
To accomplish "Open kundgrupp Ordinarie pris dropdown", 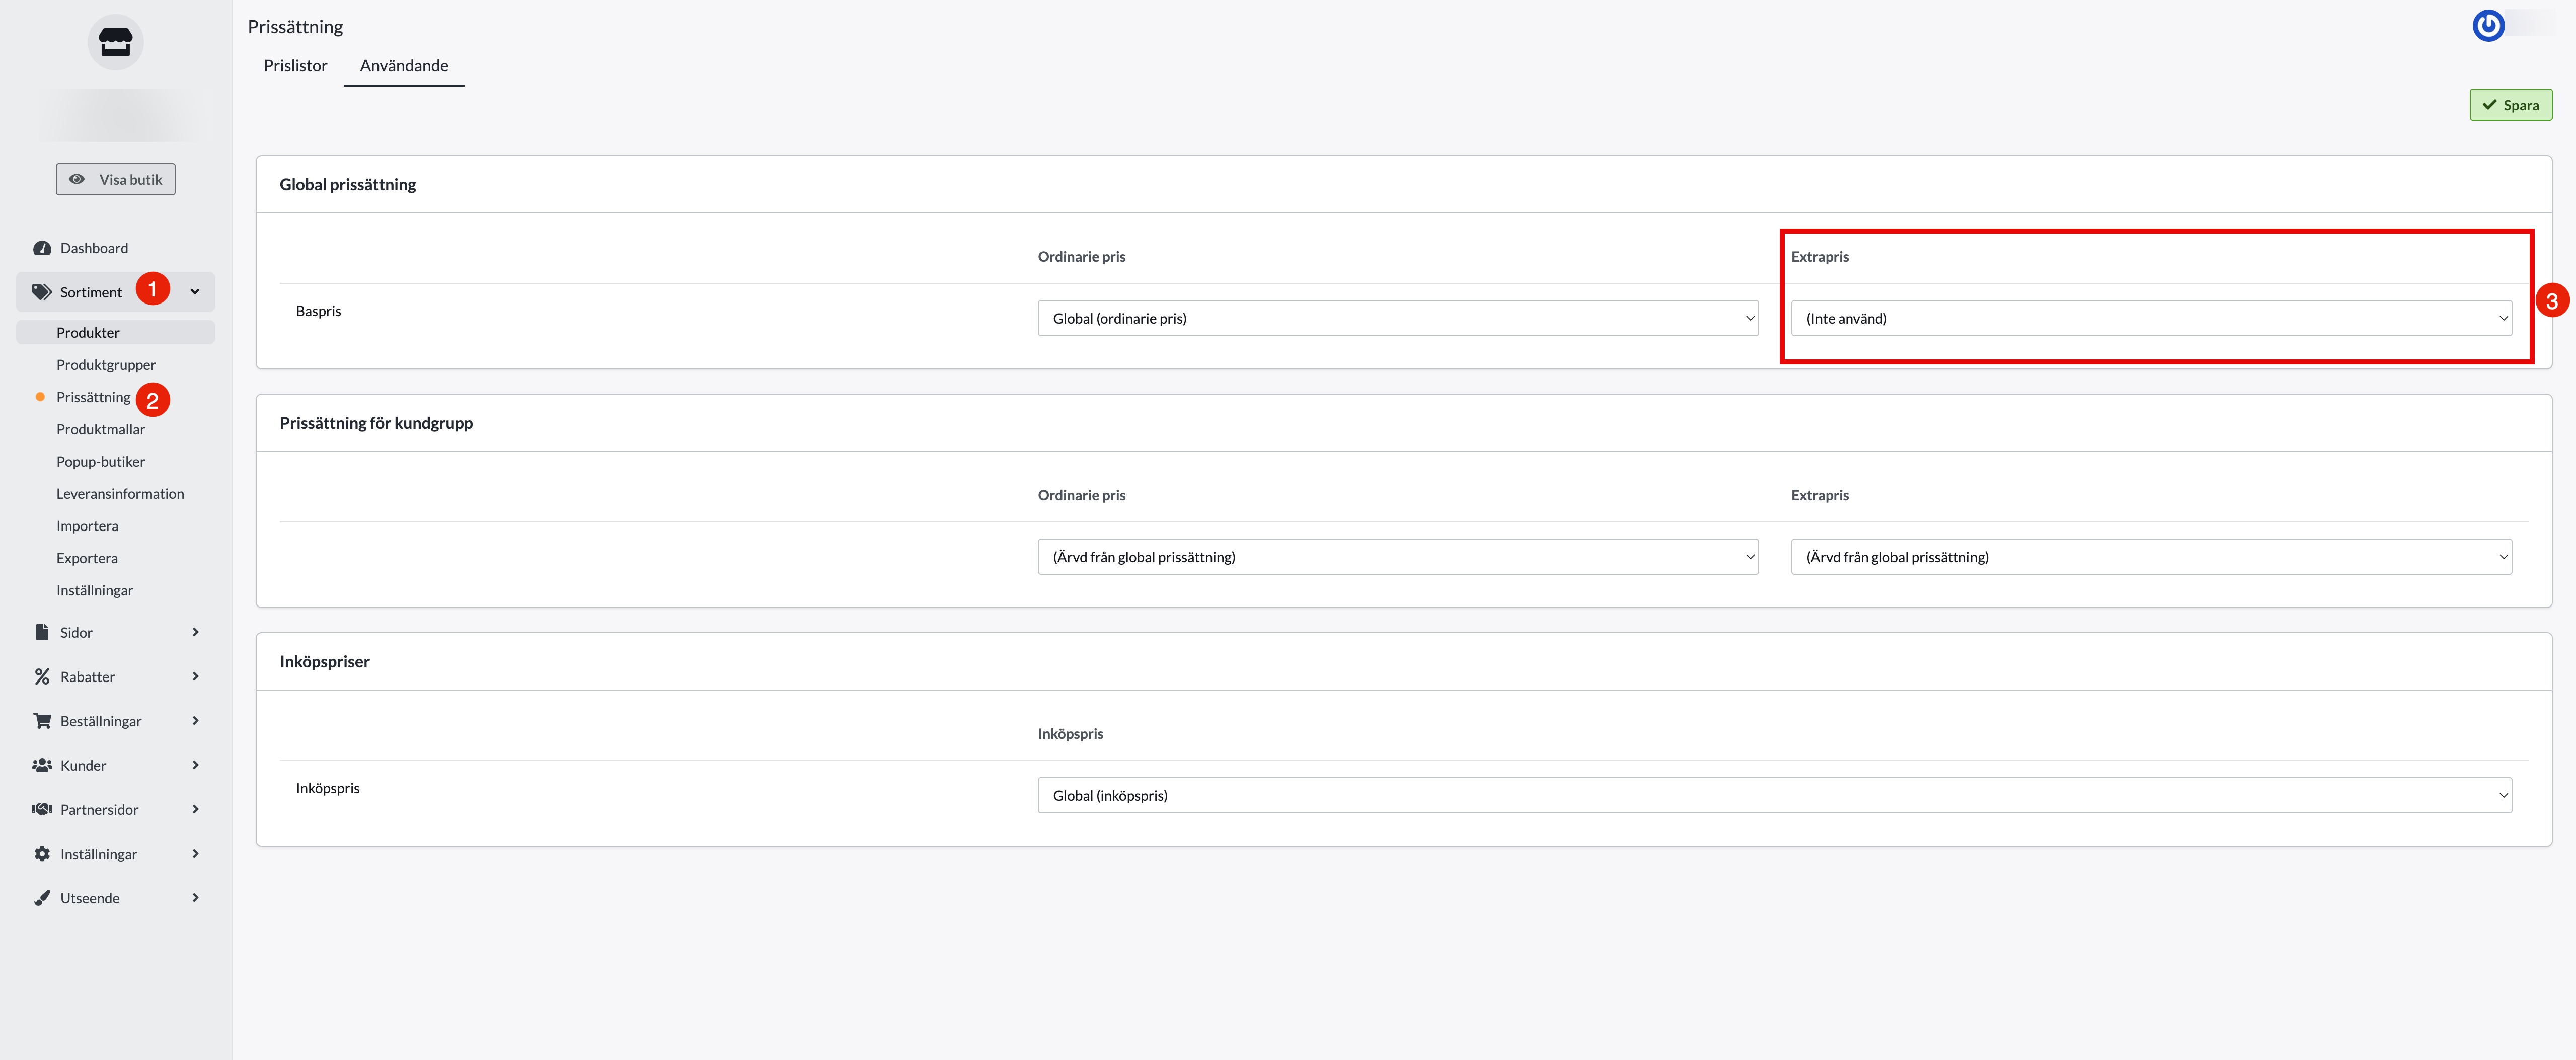I will (x=1397, y=557).
